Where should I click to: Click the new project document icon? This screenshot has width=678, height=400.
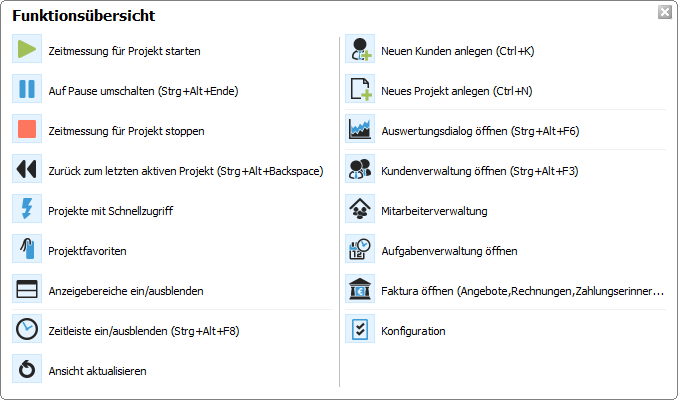click(x=360, y=89)
